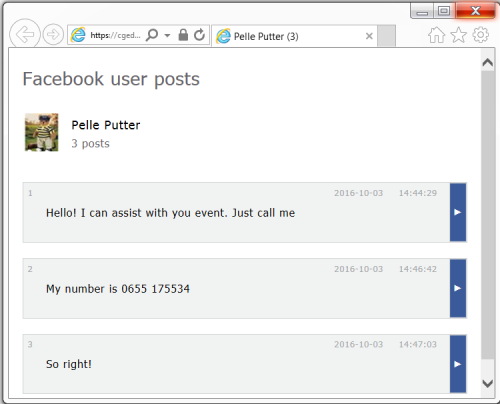The image size is (500, 404).
Task: Expand post 1 with blue arrow
Action: 458,212
